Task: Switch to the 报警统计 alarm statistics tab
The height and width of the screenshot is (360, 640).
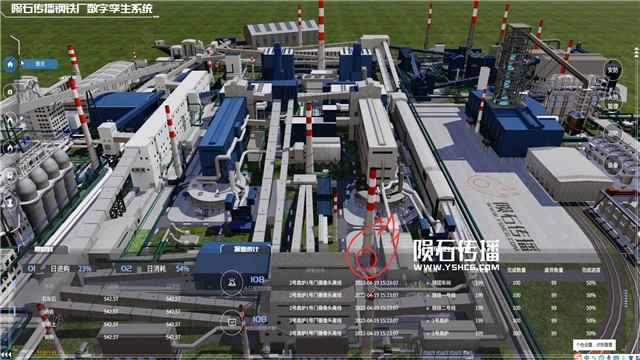Action: [x=246, y=249]
